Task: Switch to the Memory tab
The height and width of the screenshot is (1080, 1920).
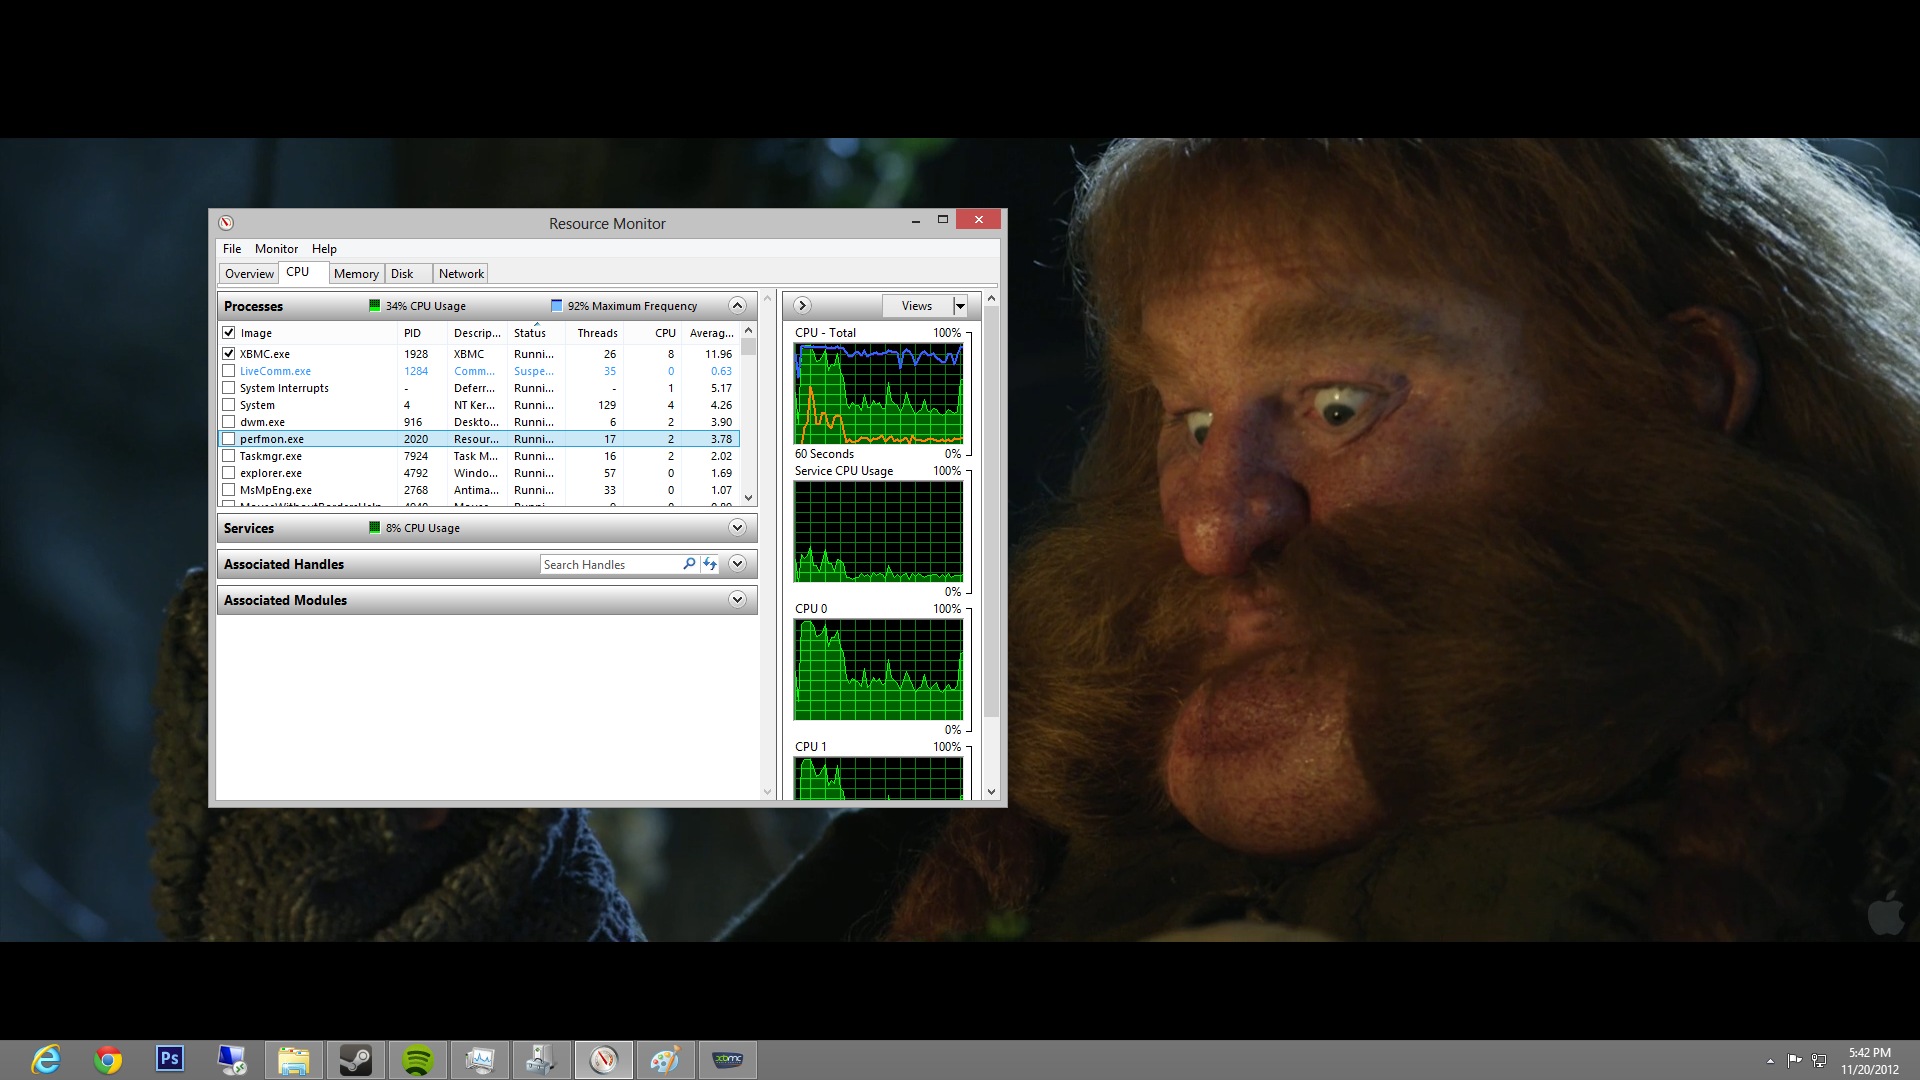Action: click(356, 274)
